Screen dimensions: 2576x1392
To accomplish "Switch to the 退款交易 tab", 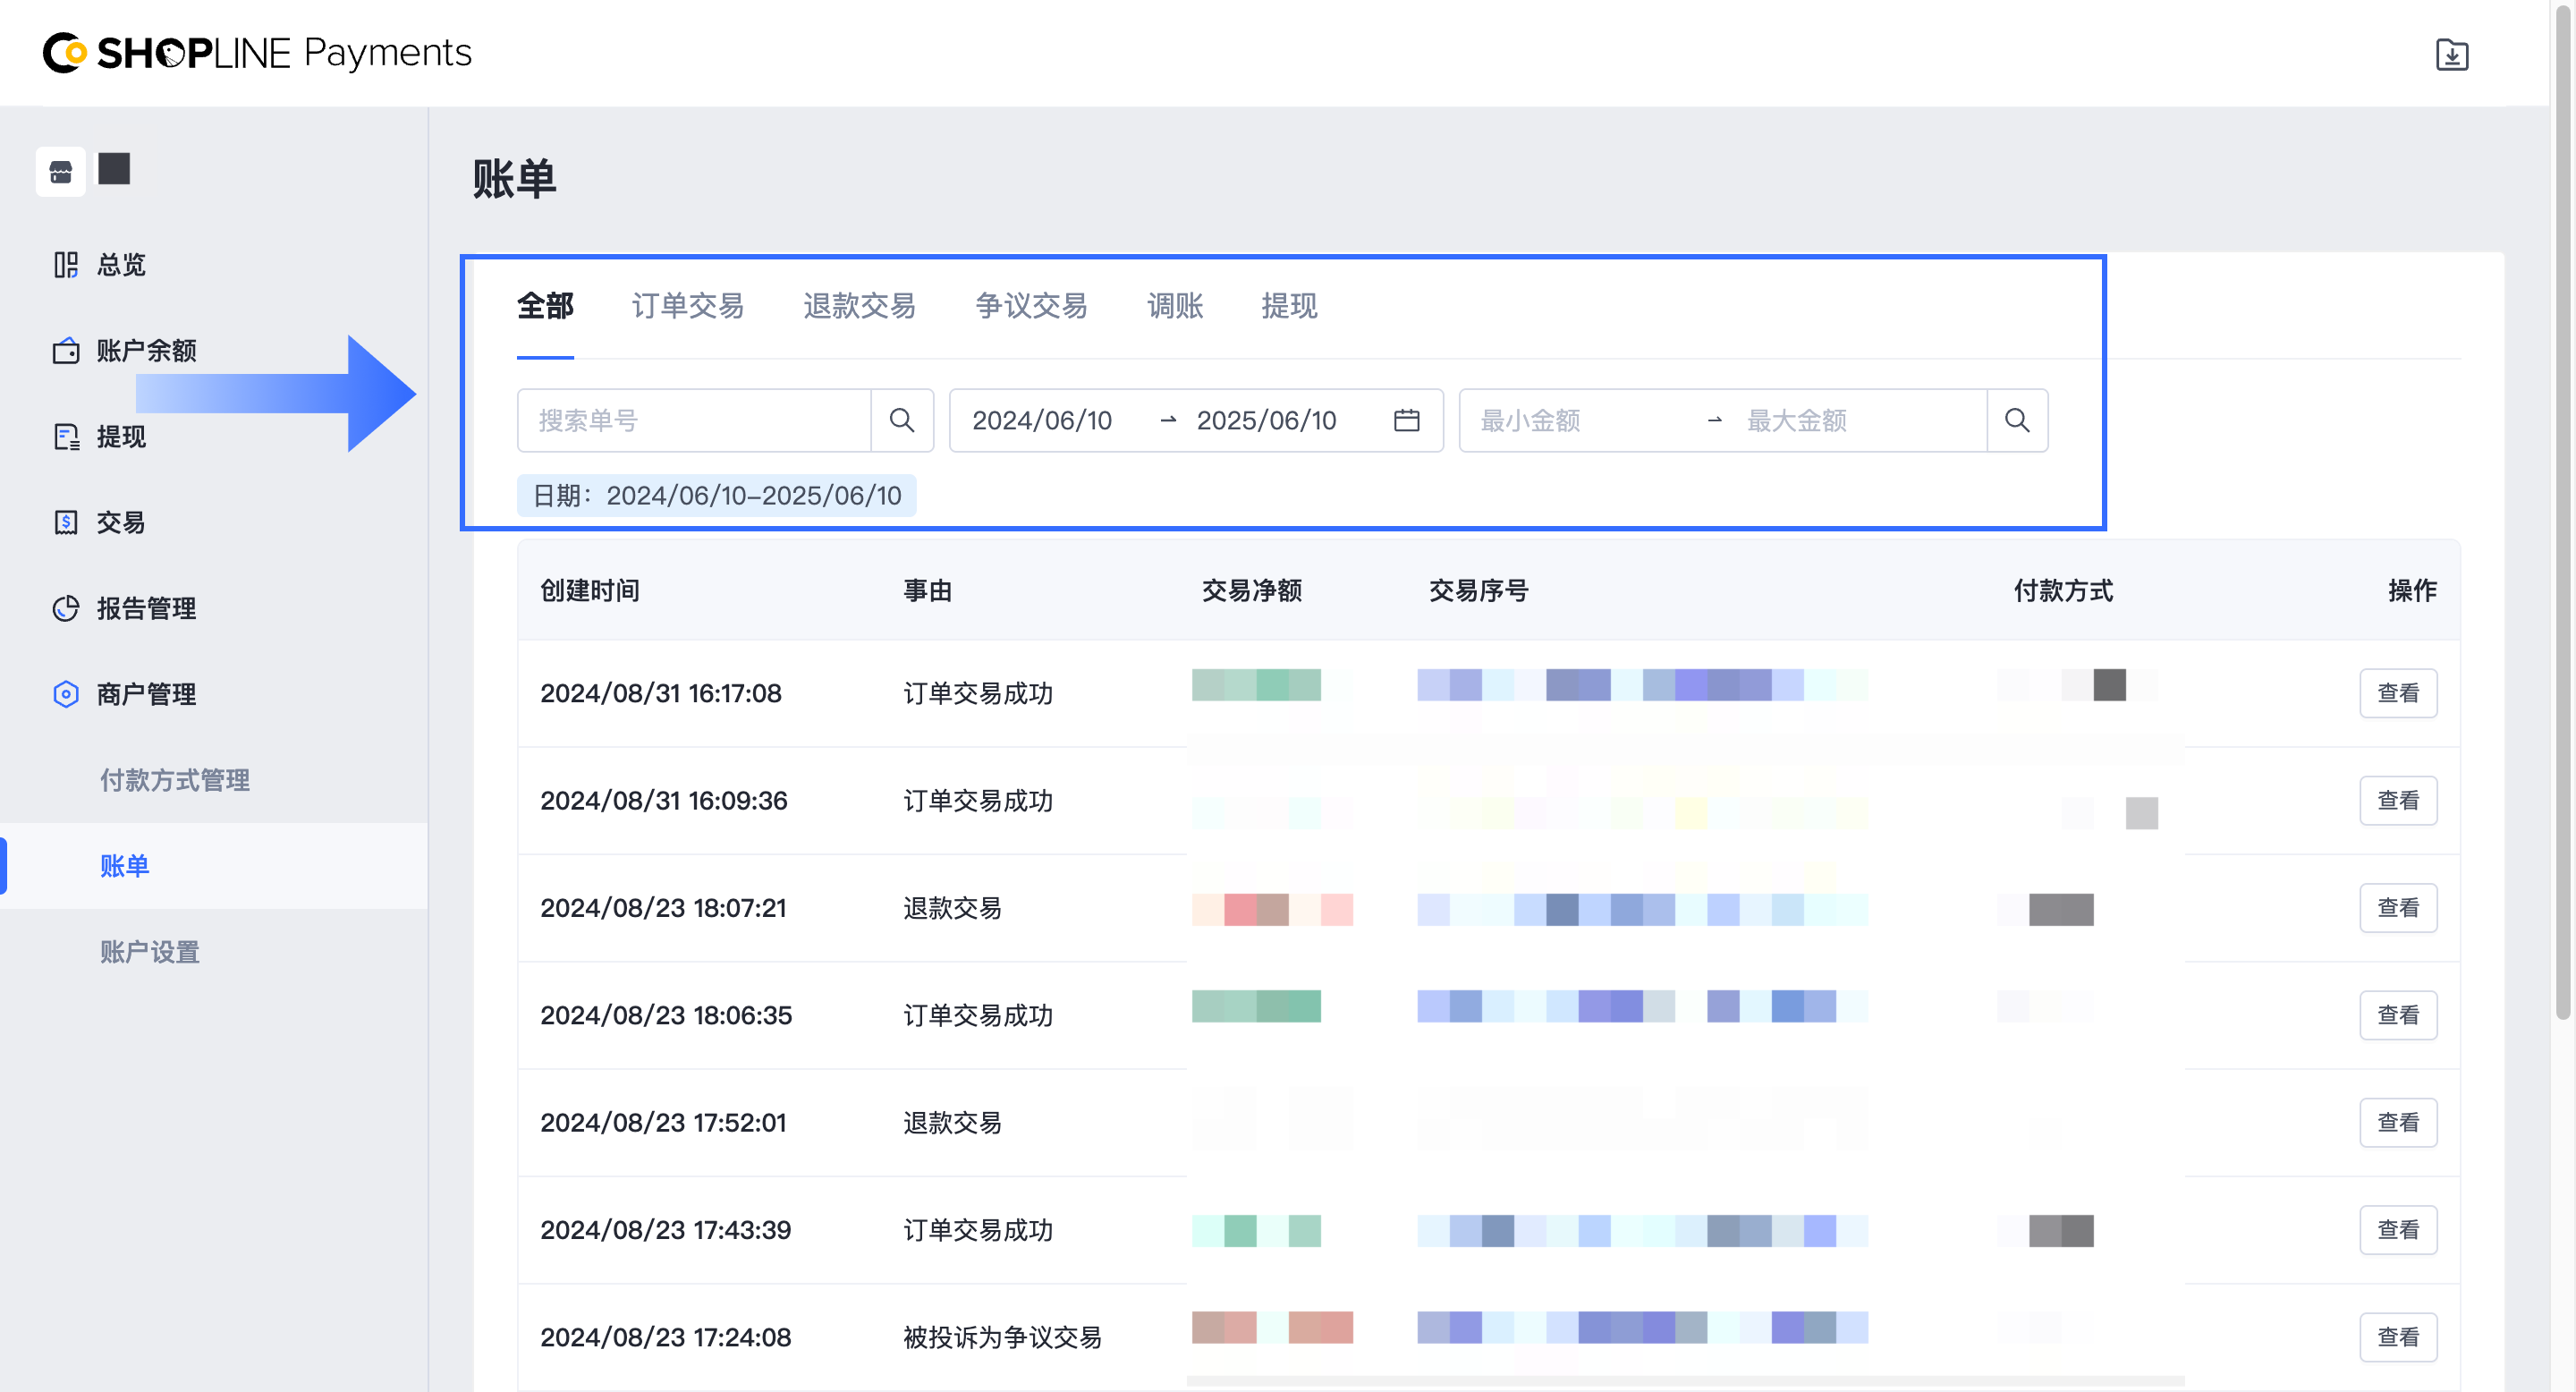I will (x=860, y=306).
